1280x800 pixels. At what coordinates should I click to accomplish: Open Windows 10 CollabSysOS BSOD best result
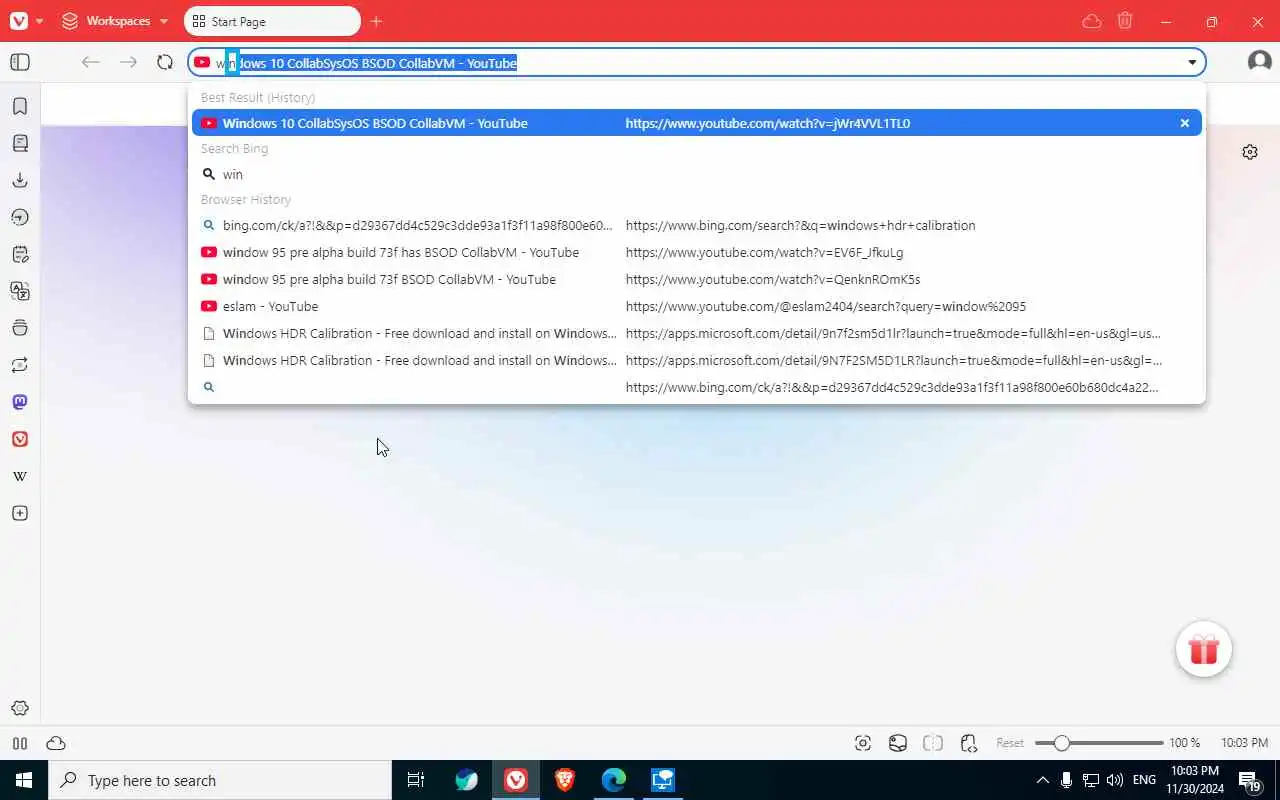(696, 123)
